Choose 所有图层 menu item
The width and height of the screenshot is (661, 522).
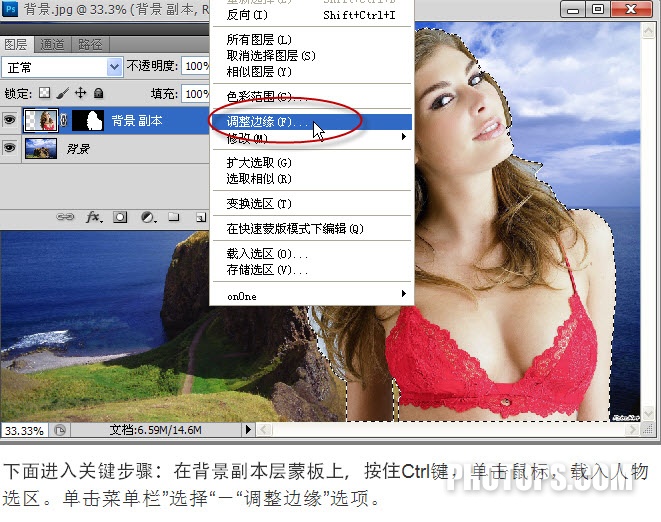pos(312,40)
